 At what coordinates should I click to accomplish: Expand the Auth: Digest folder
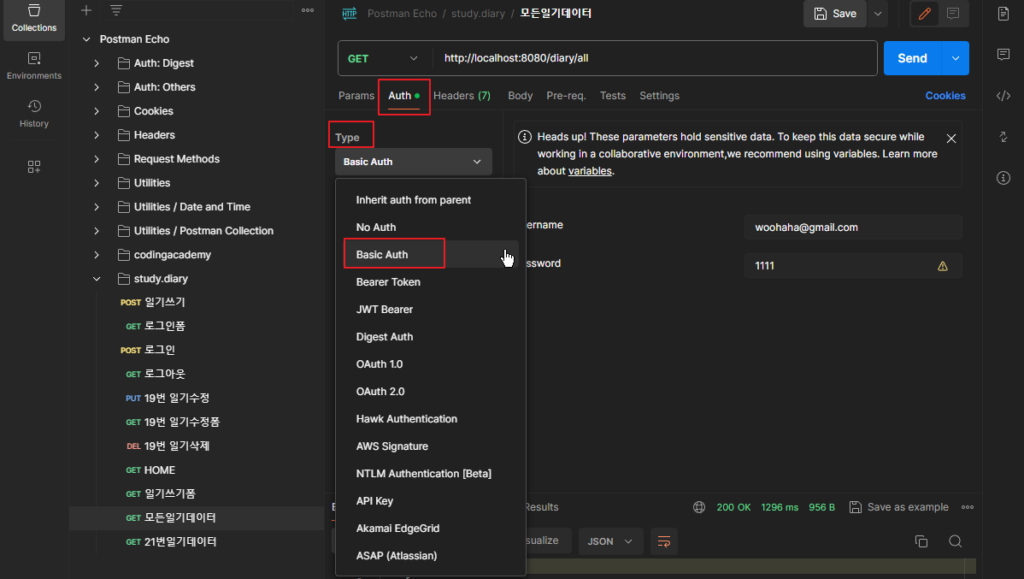(97, 63)
